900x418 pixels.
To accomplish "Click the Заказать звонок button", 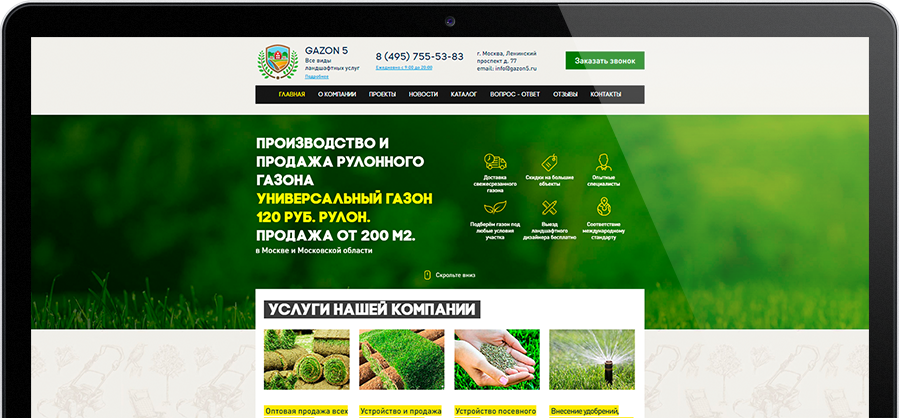I will (x=605, y=60).
